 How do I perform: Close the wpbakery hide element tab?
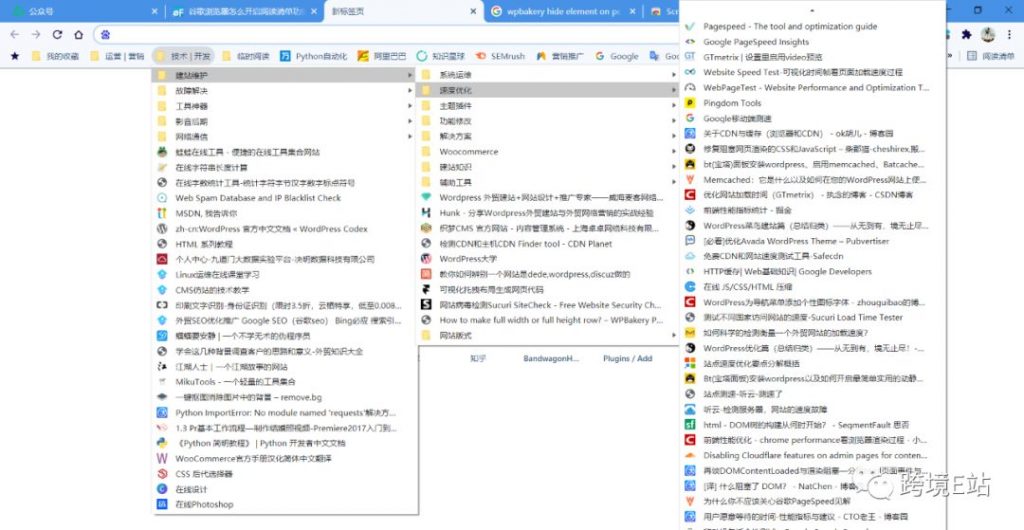(633, 11)
